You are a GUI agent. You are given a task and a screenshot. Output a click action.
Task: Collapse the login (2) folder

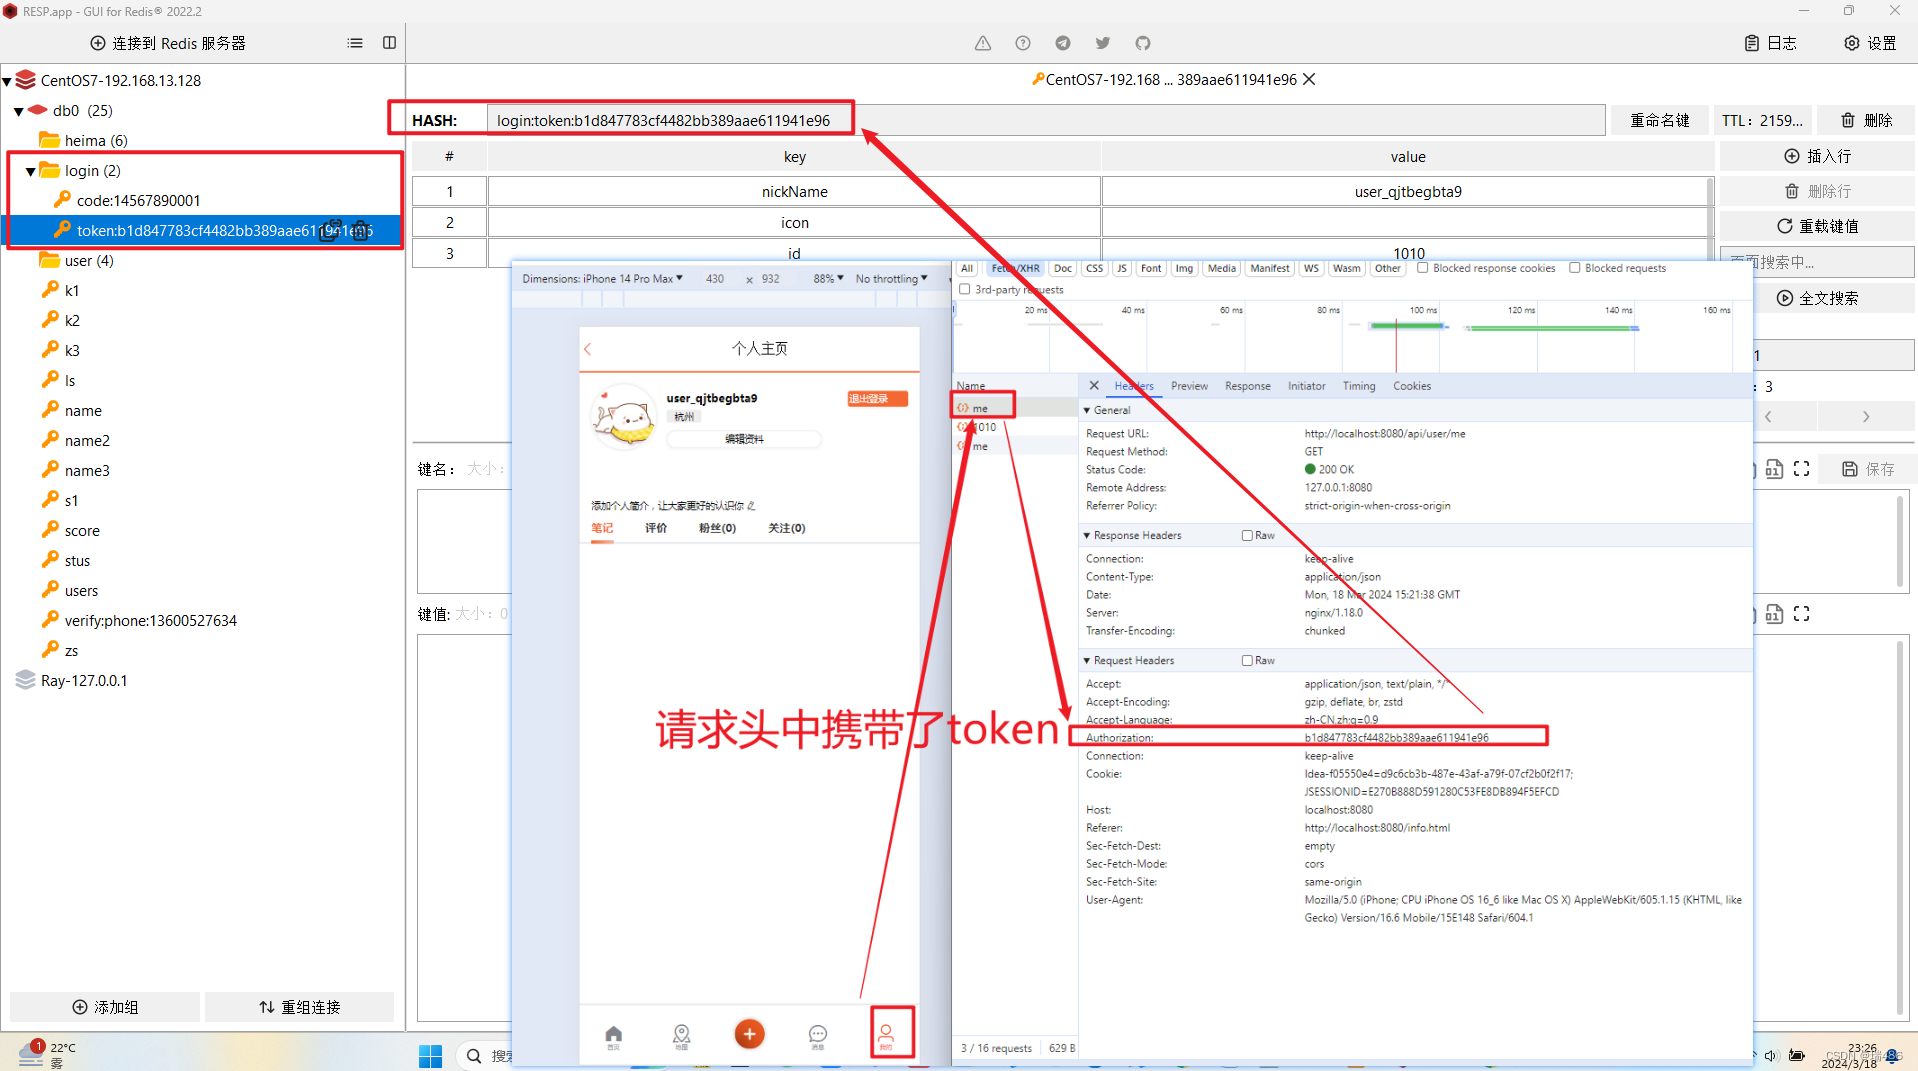(31, 171)
